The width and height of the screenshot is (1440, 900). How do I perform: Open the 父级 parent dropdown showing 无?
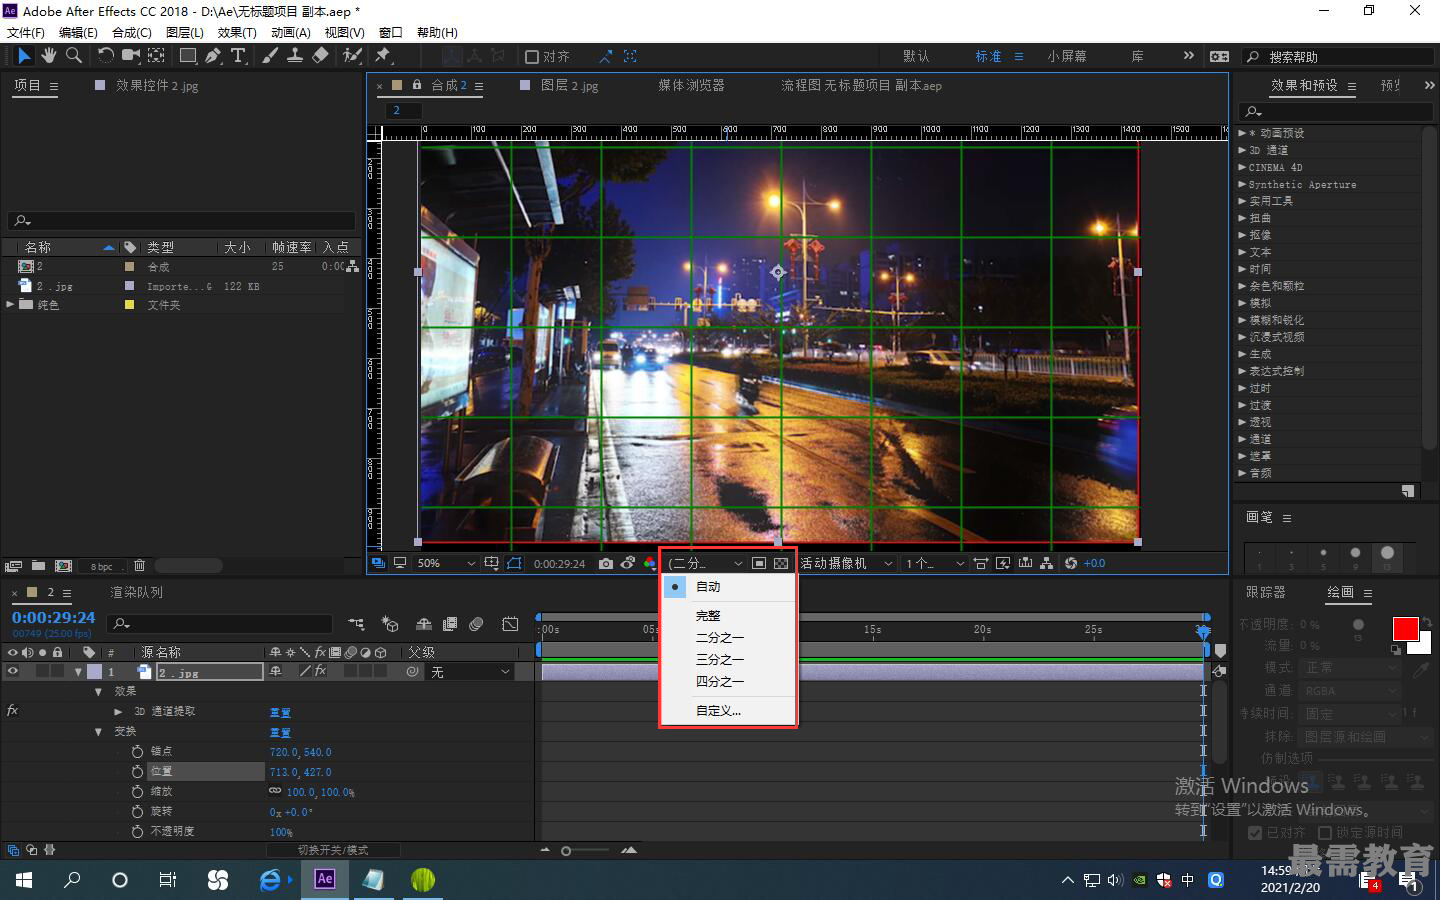tap(470, 672)
